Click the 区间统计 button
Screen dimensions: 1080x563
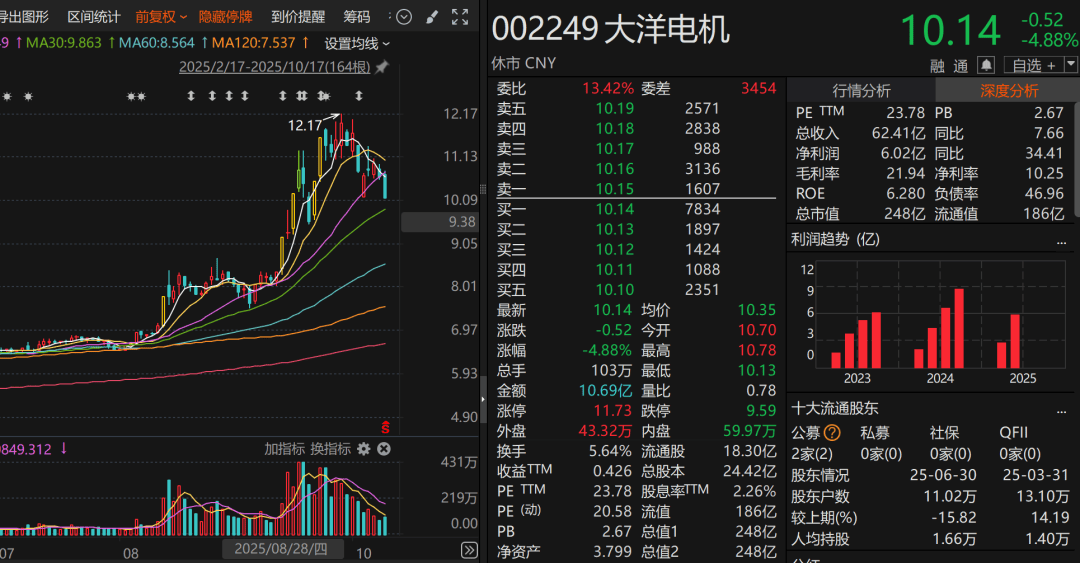pos(94,17)
